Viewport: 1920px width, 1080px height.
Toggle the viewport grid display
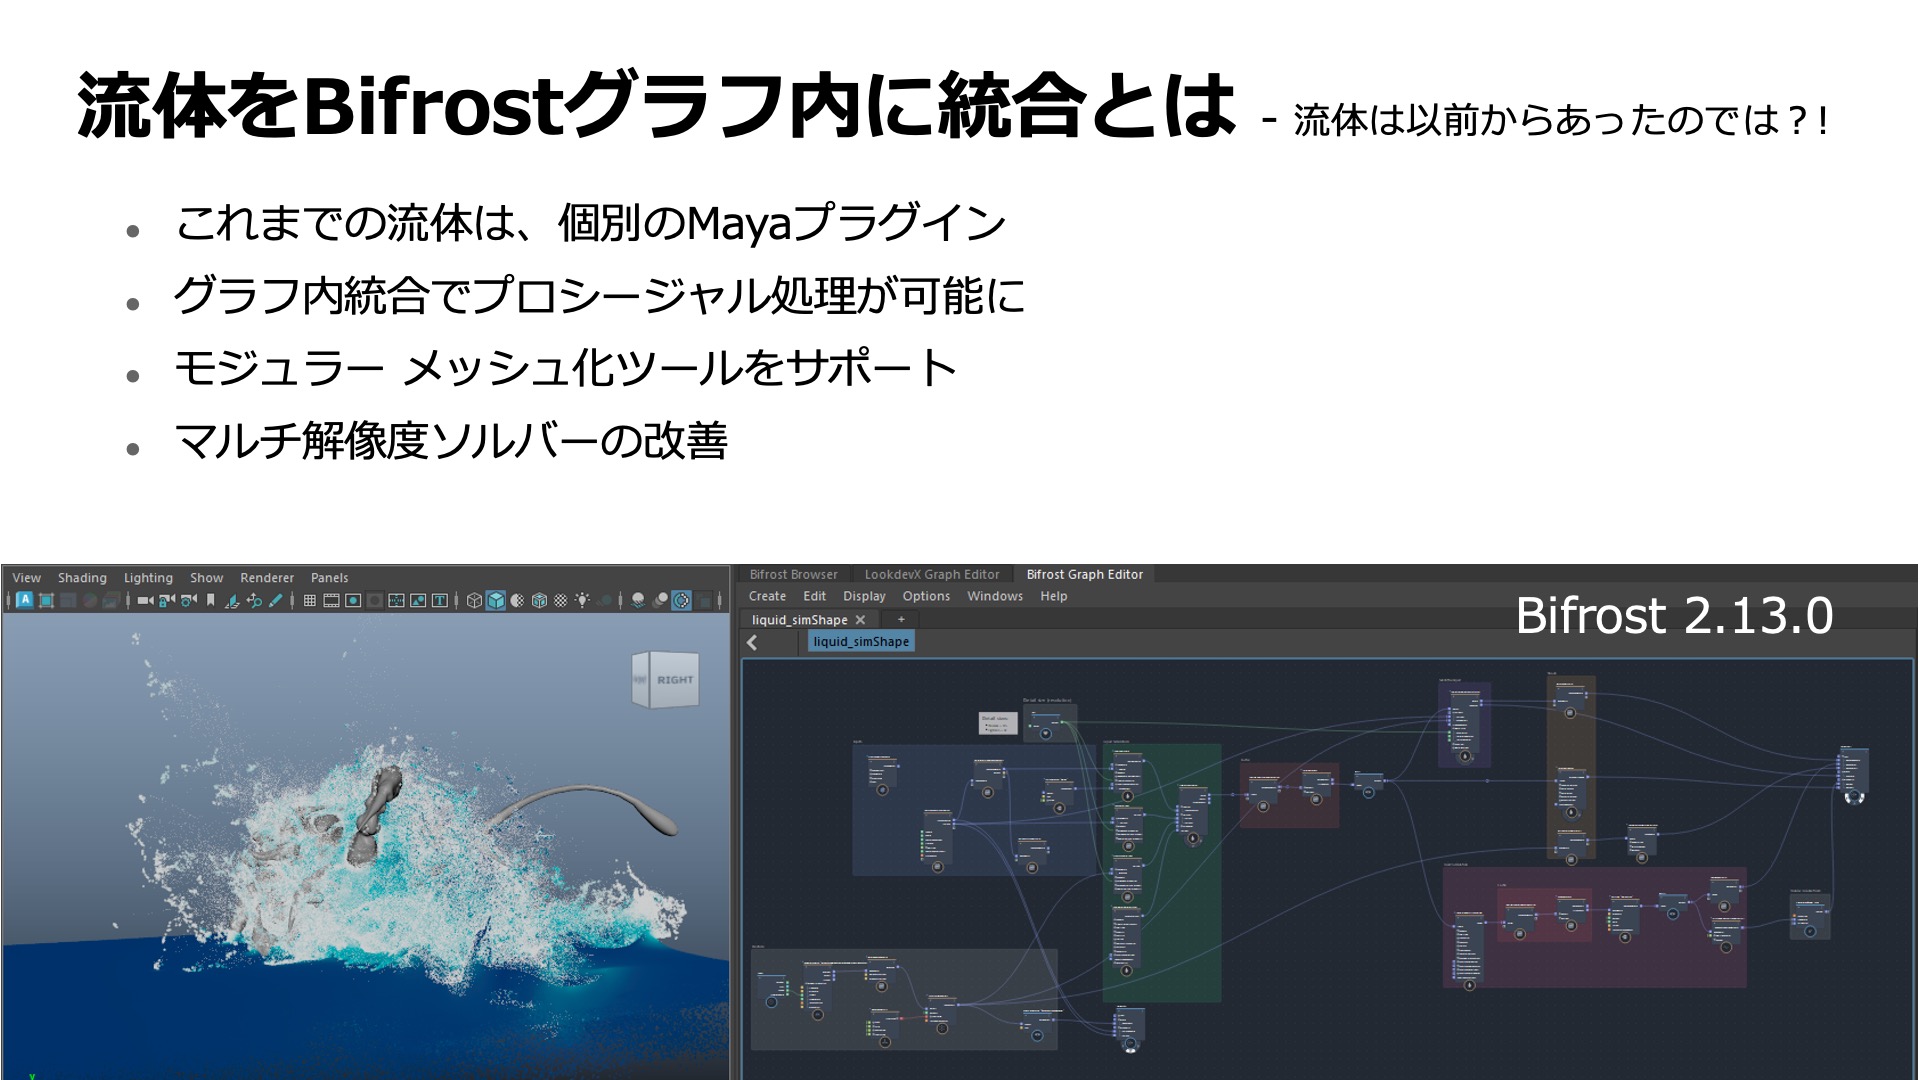pyautogui.click(x=310, y=600)
